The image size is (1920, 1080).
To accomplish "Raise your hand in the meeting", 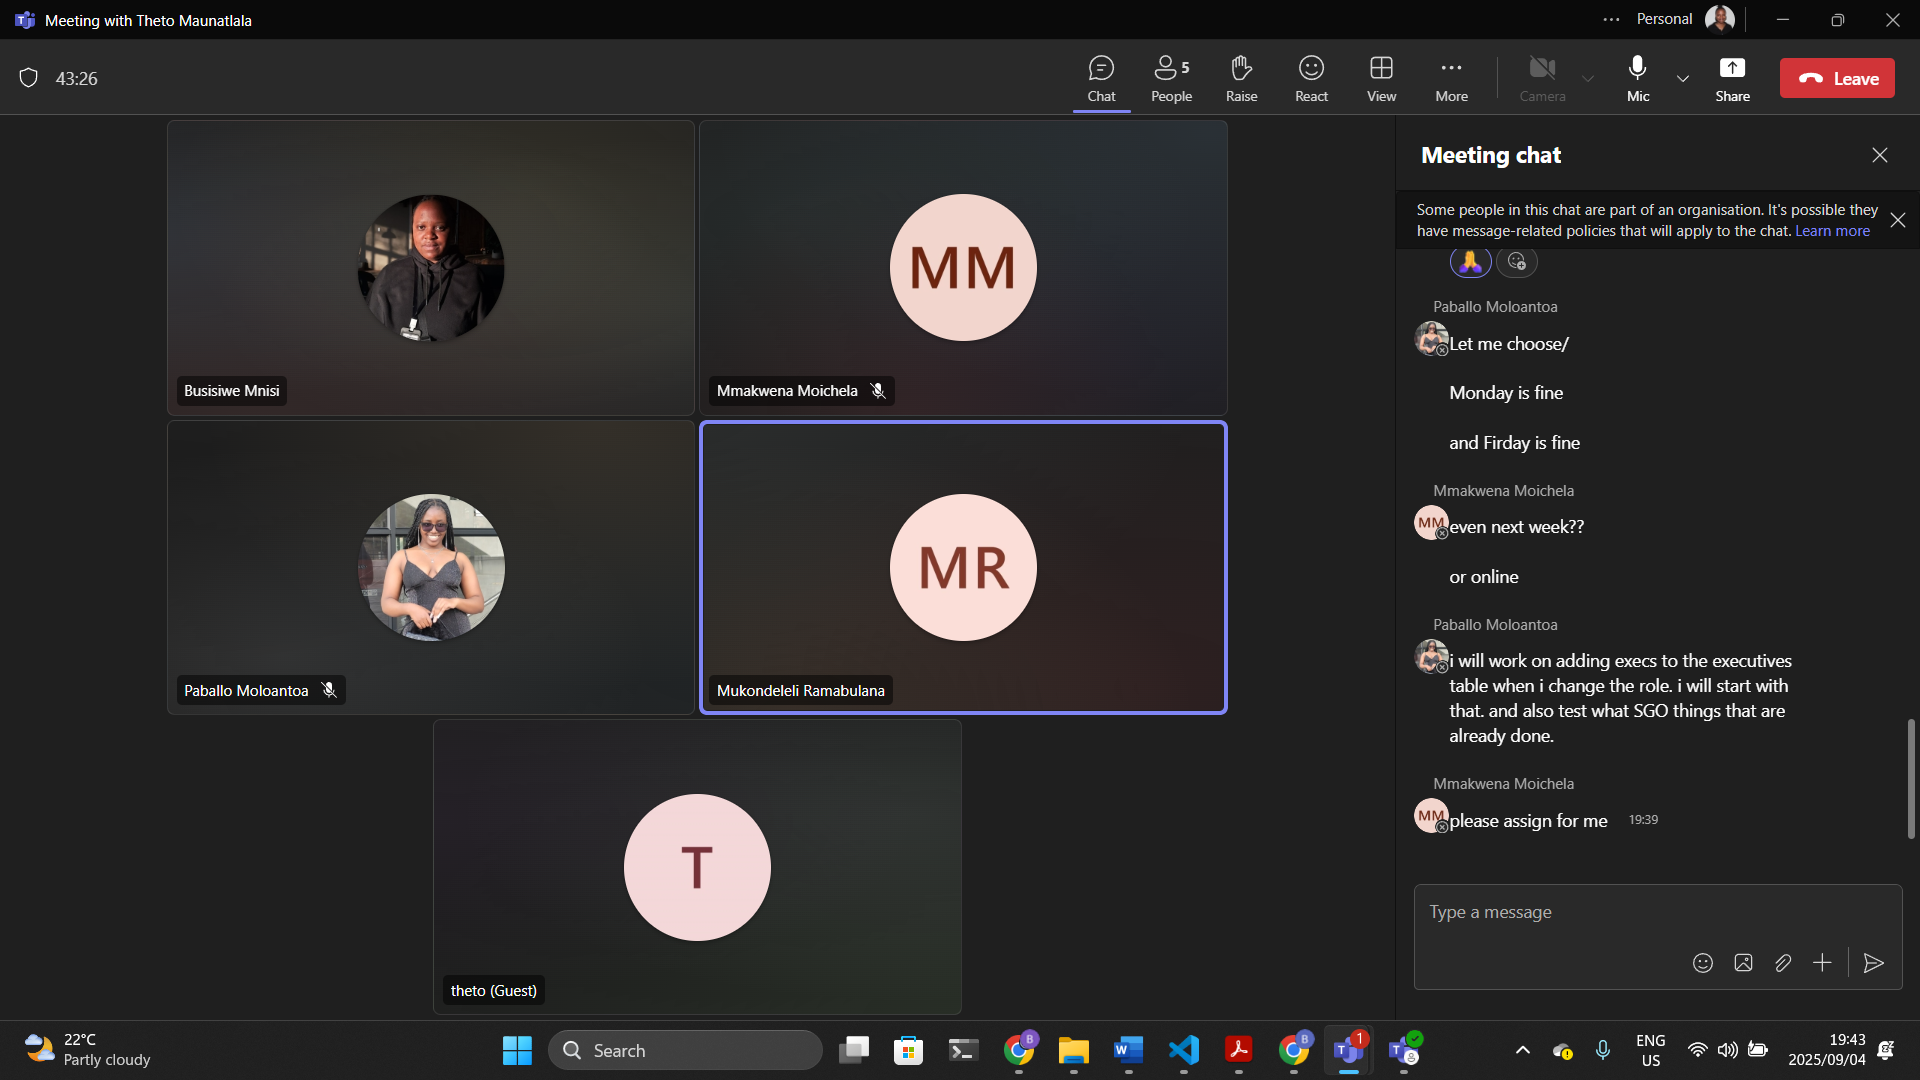I will pyautogui.click(x=1241, y=79).
